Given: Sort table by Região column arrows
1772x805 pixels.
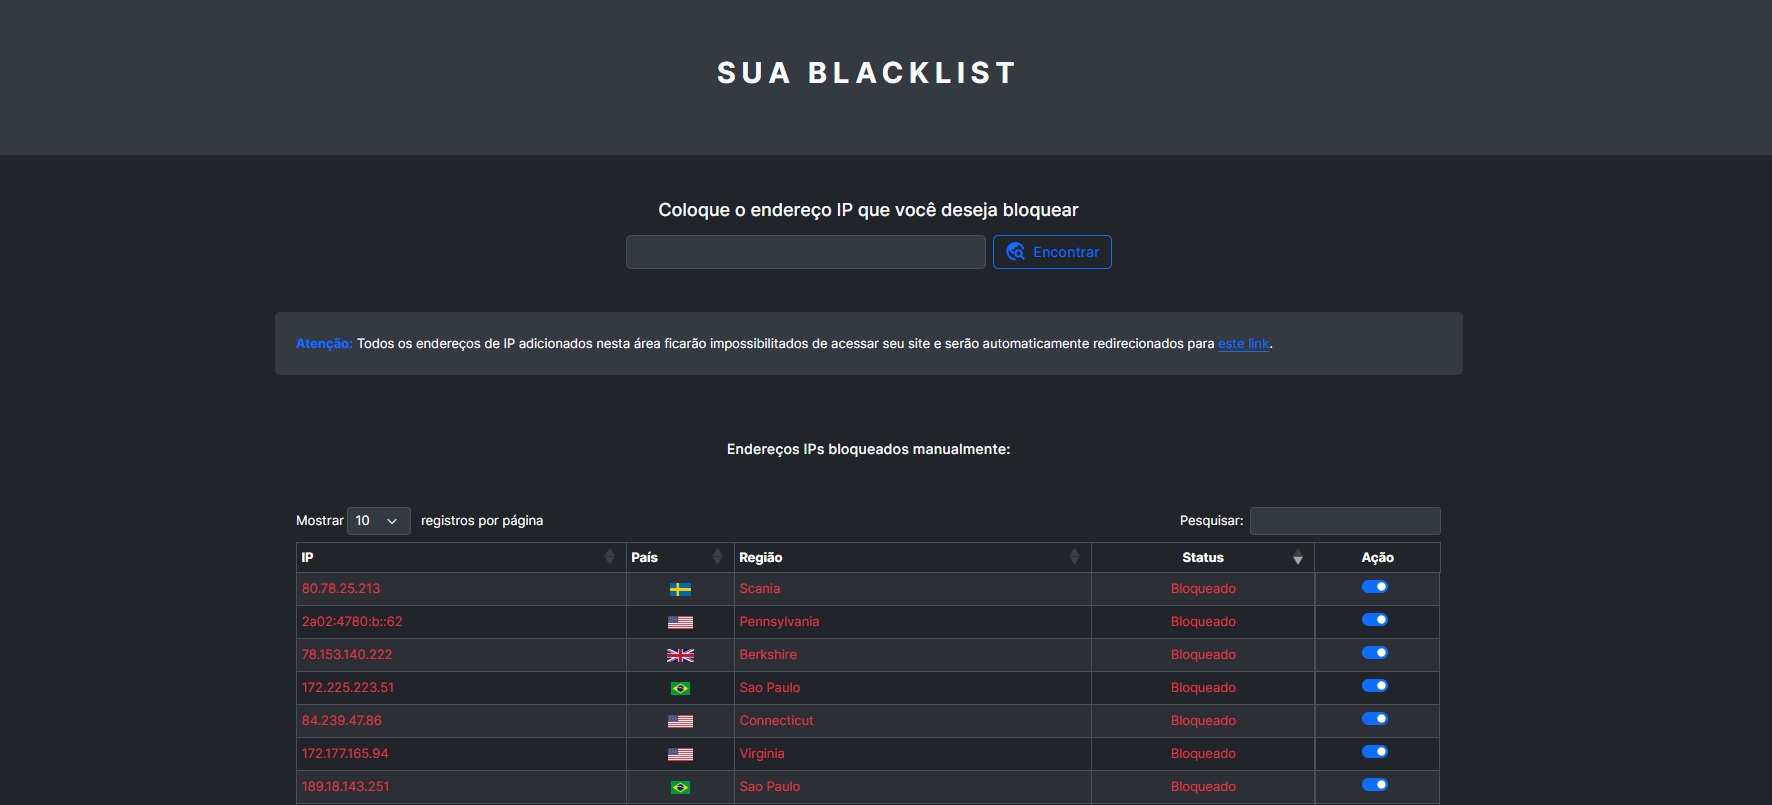Looking at the screenshot, I should click(x=1074, y=557).
